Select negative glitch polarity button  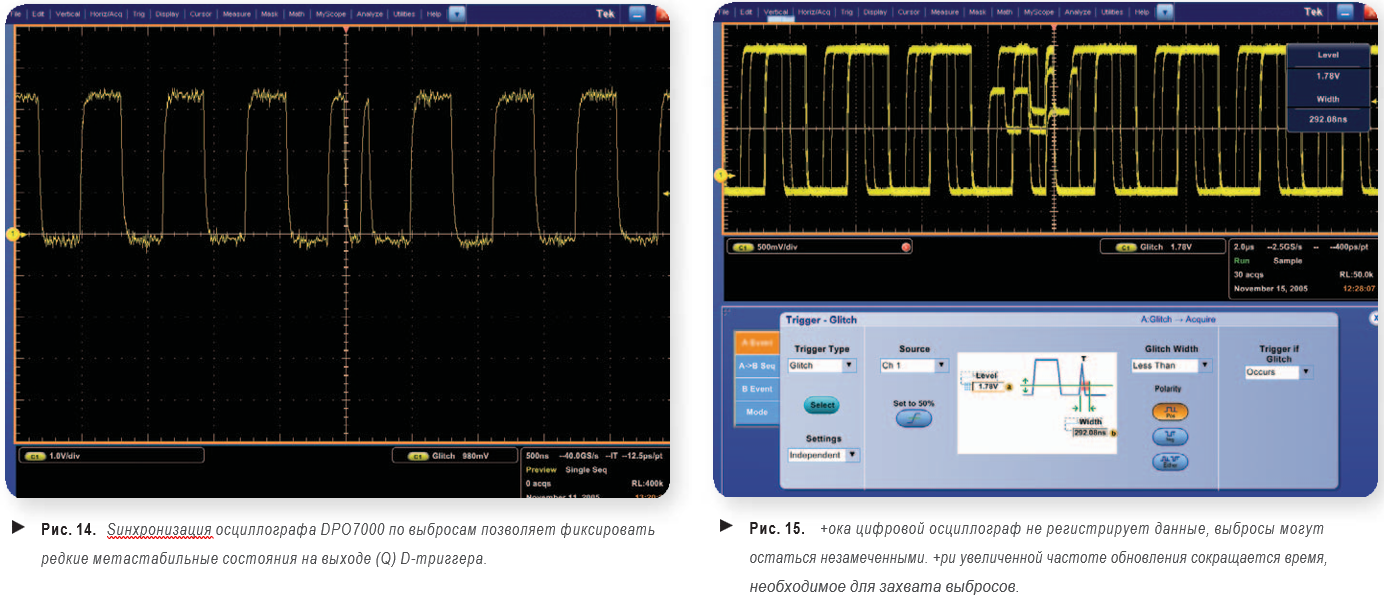click(x=1170, y=436)
